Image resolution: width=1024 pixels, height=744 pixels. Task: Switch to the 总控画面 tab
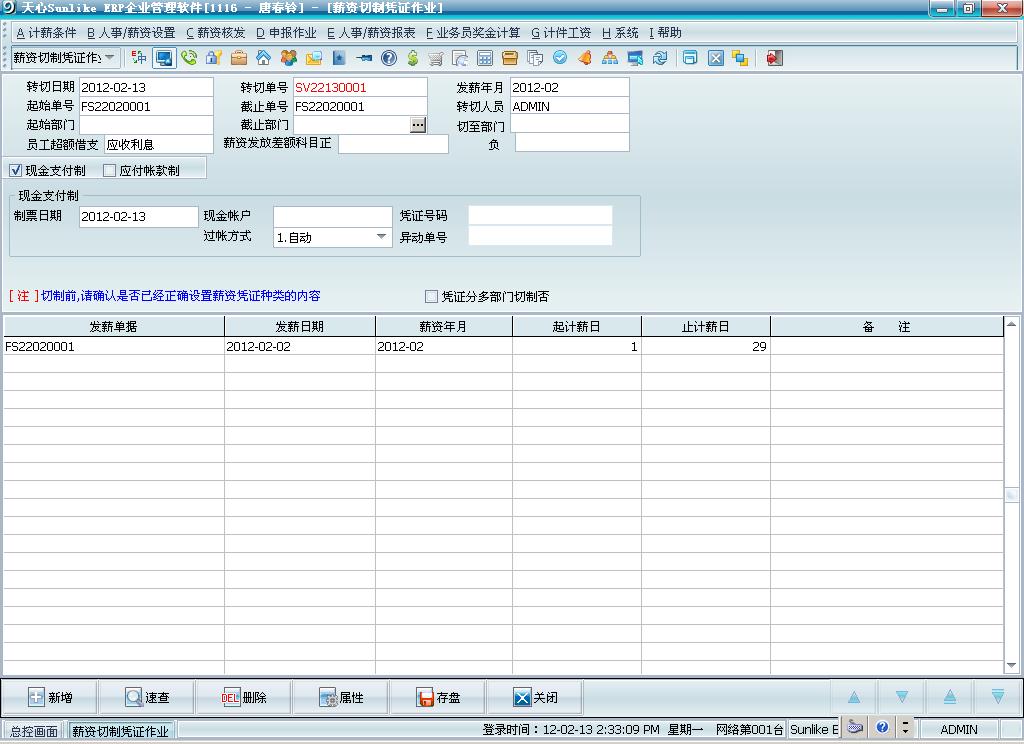click(x=34, y=731)
